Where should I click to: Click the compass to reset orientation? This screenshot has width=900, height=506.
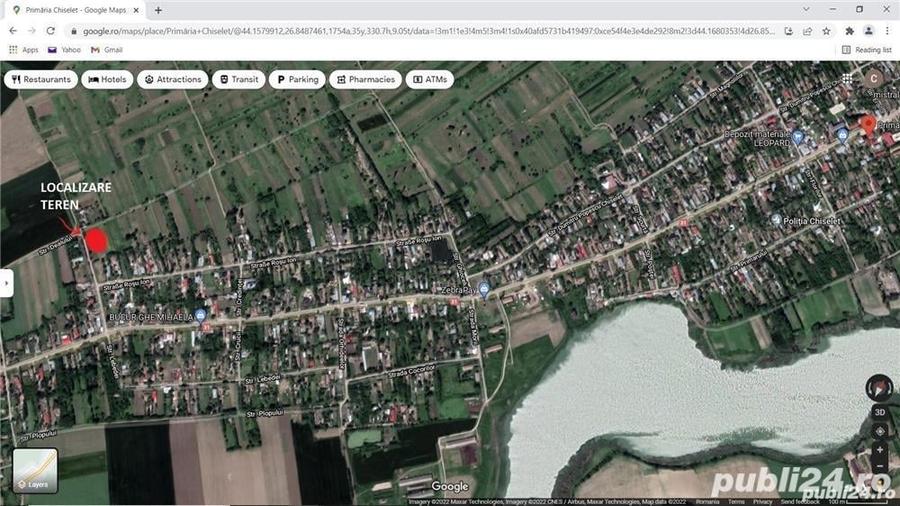point(879,388)
